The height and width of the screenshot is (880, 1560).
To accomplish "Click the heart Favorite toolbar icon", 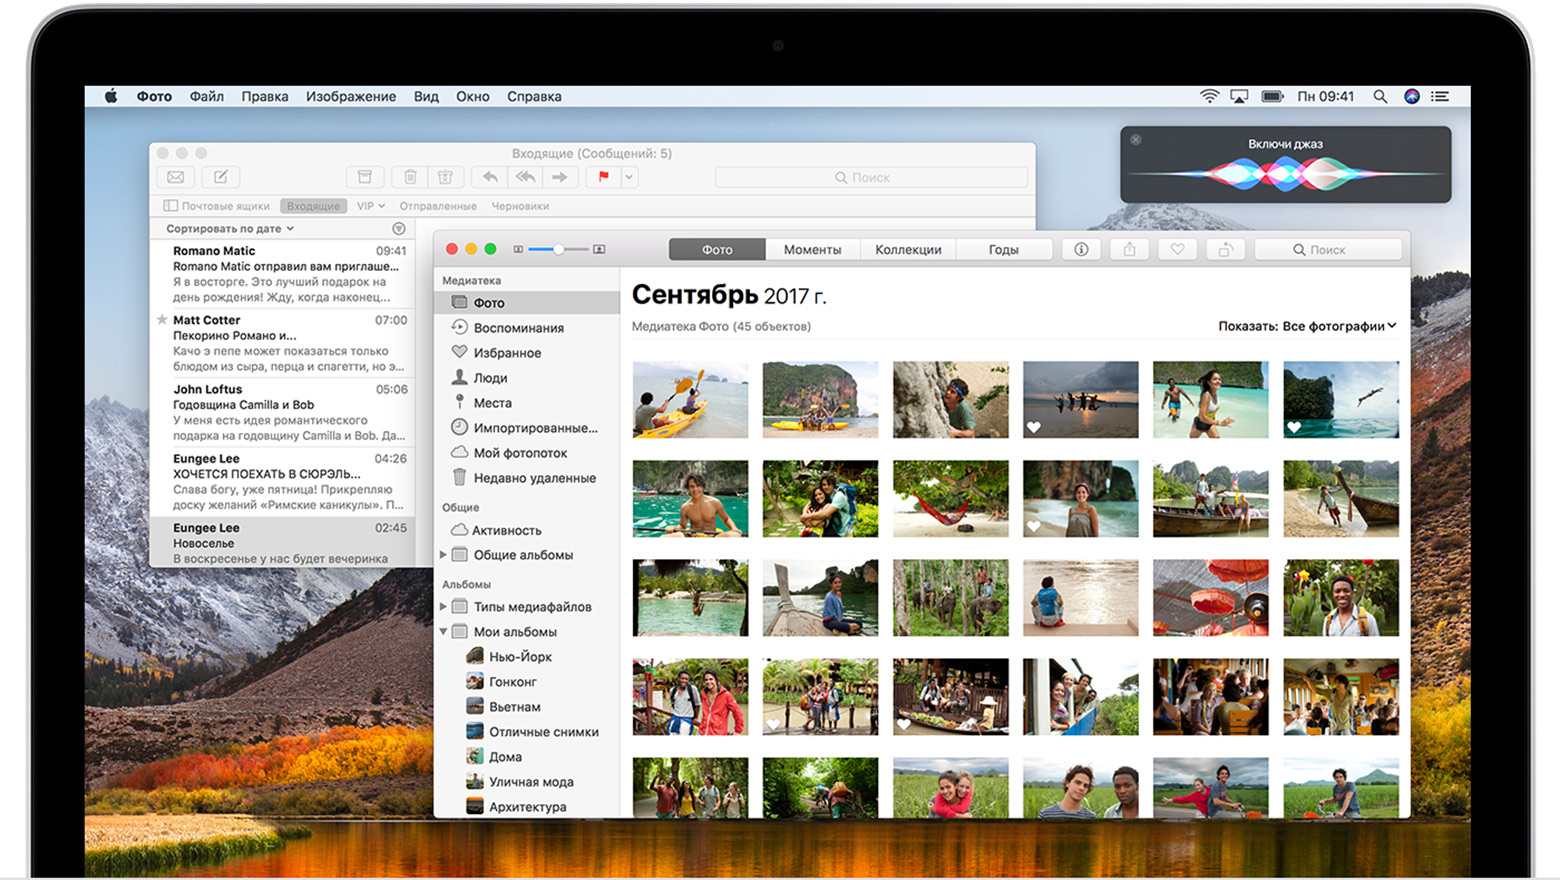I will click(x=1177, y=250).
